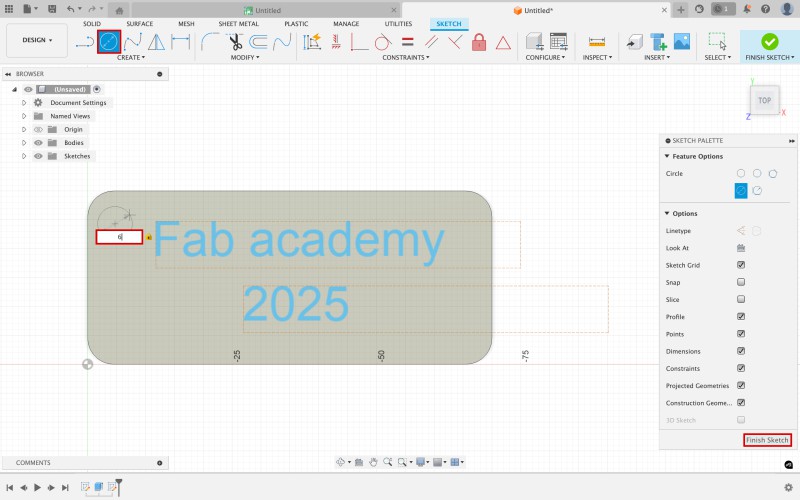Click the Undo arrow
The image size is (800, 500).
[x=70, y=9]
